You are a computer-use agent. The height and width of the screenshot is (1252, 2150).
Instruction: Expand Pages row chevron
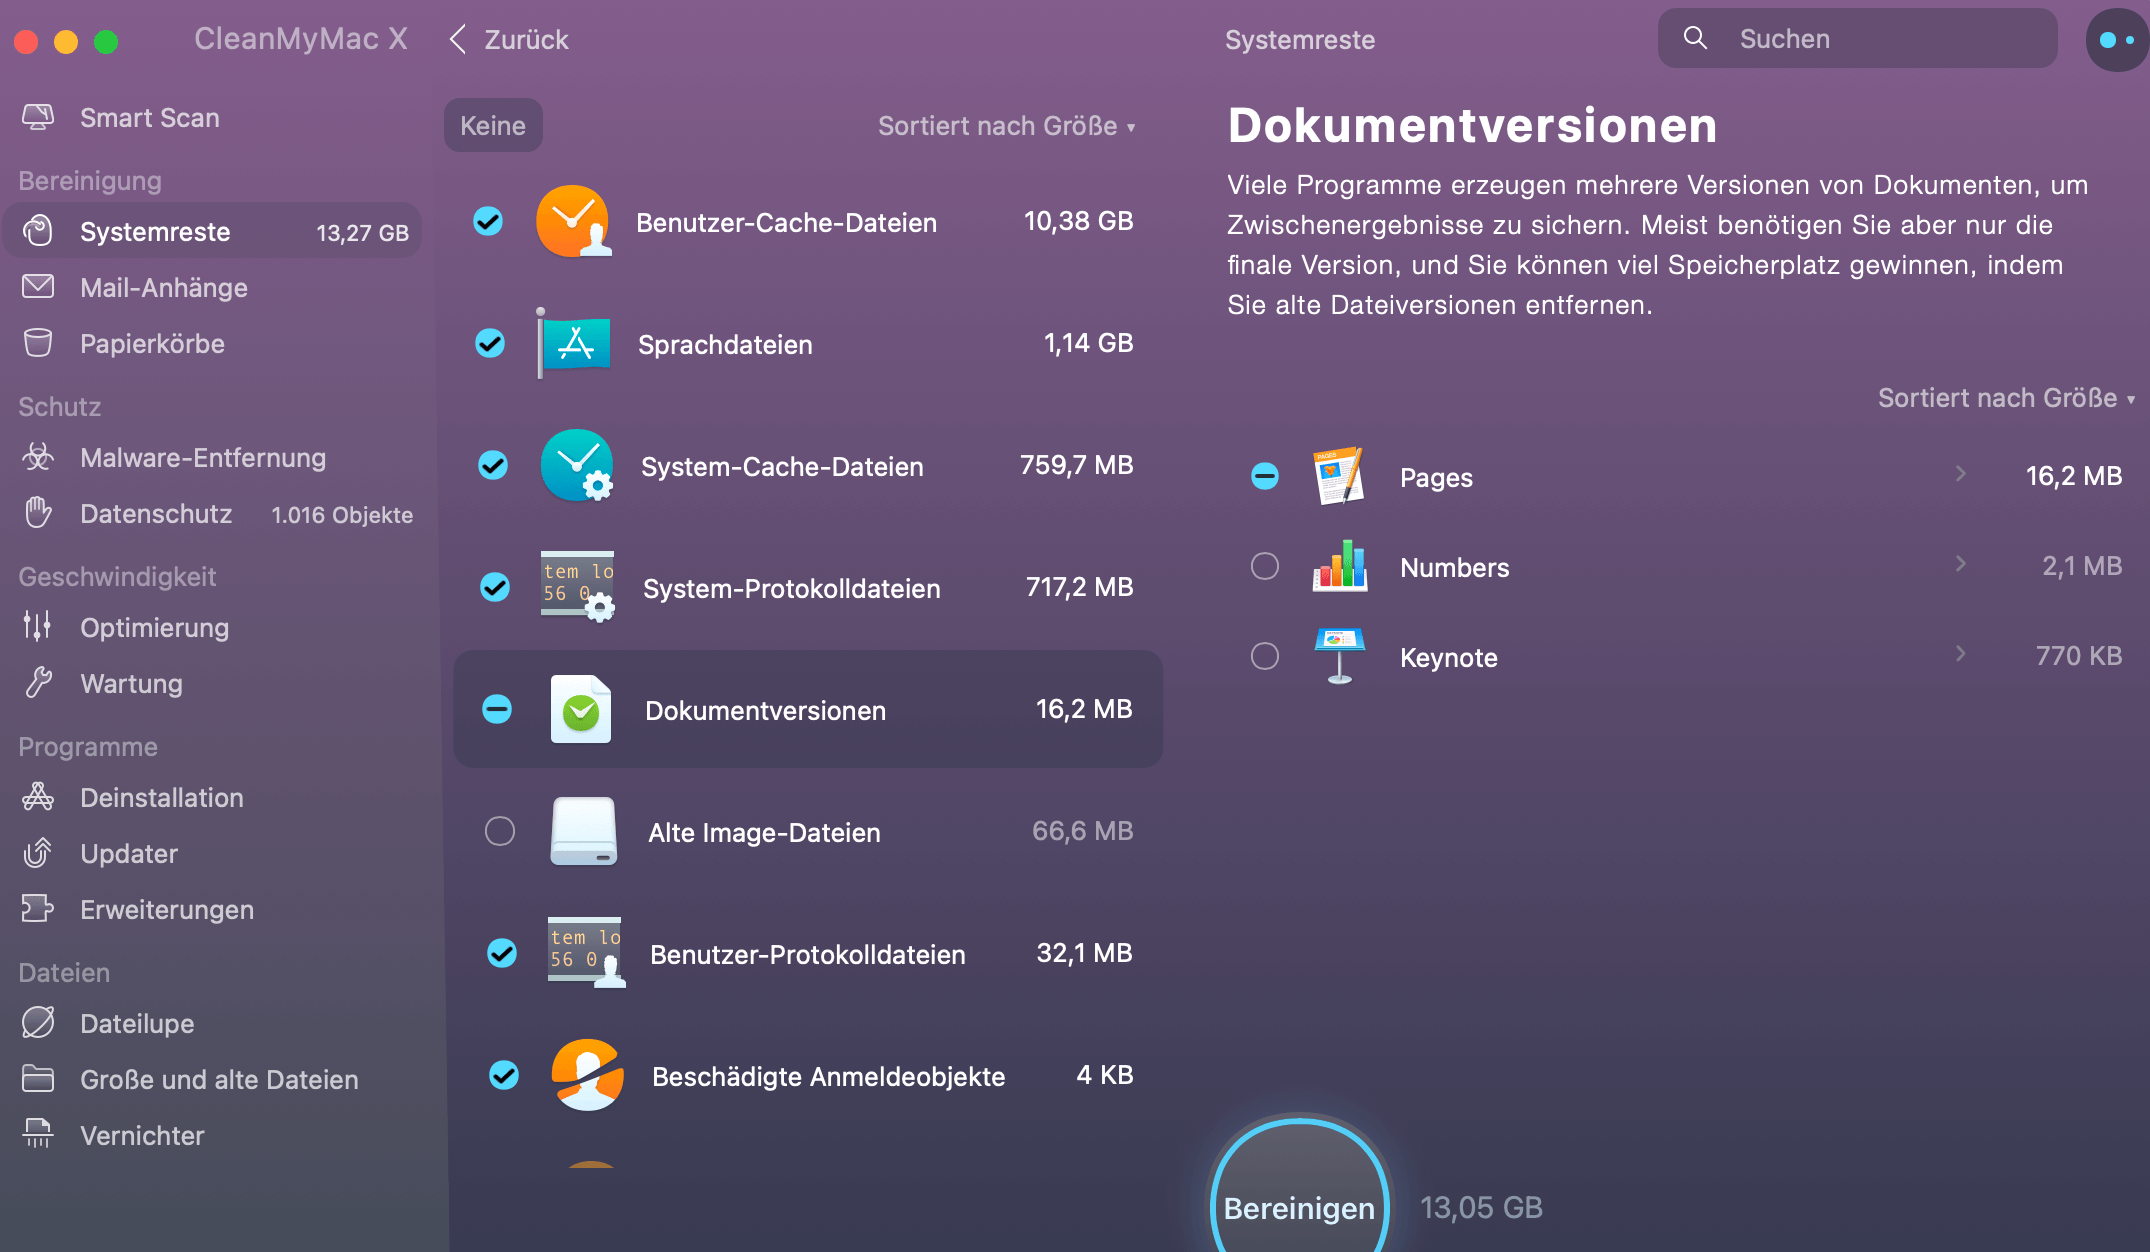[1961, 474]
